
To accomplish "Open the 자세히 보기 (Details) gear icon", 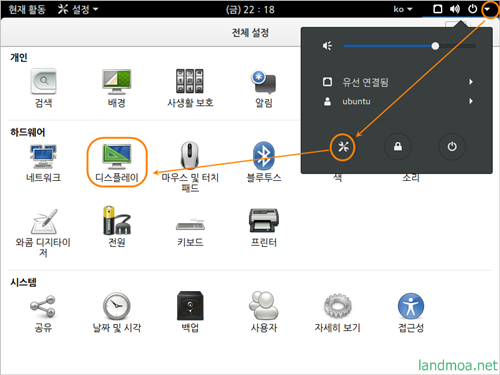I will point(337,306).
